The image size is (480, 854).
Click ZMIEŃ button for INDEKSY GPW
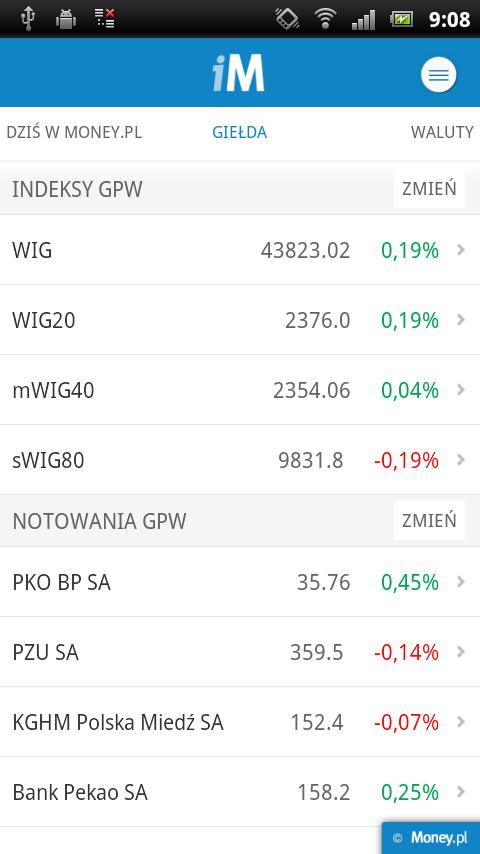(429, 188)
